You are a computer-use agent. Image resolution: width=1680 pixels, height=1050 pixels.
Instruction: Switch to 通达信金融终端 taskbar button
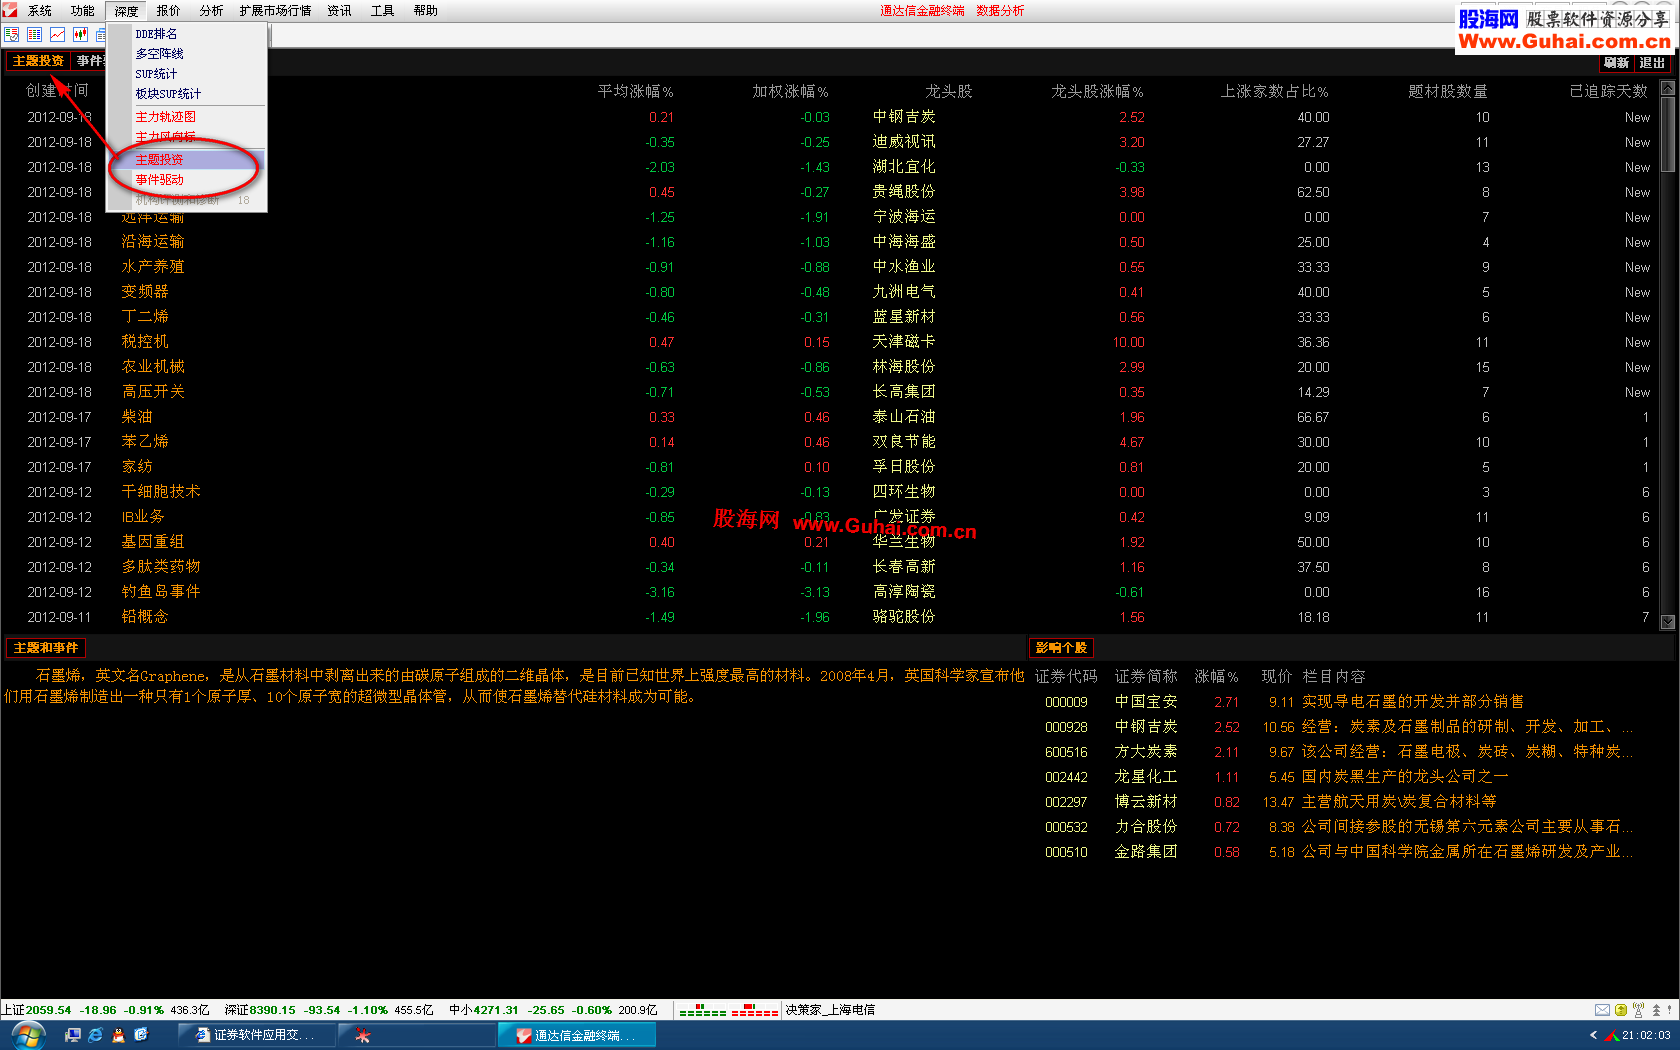click(577, 1035)
